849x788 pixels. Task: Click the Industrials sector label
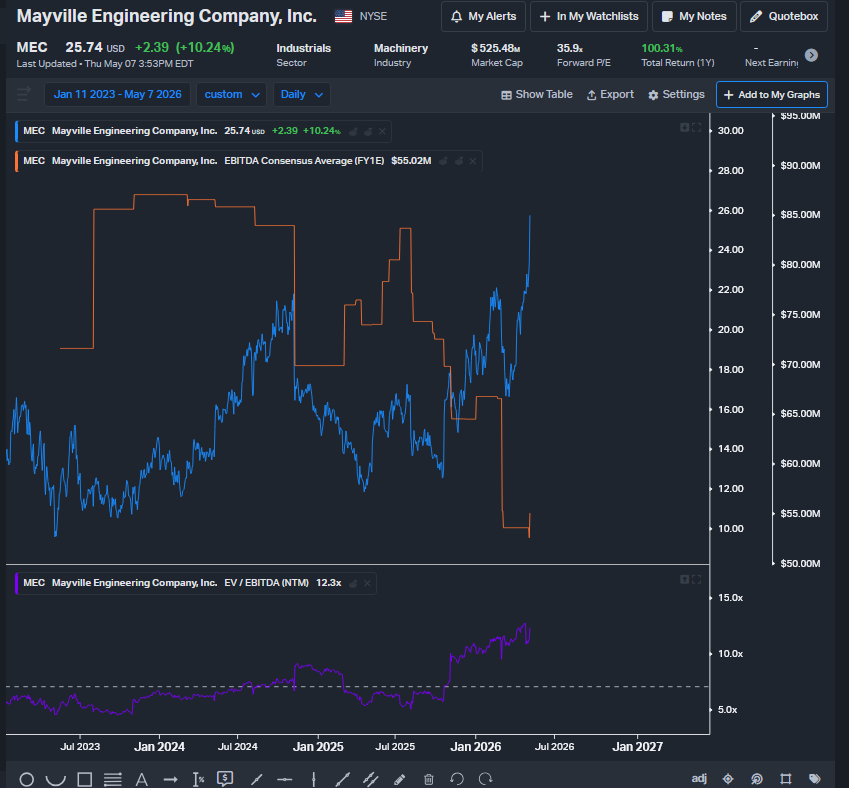(303, 48)
